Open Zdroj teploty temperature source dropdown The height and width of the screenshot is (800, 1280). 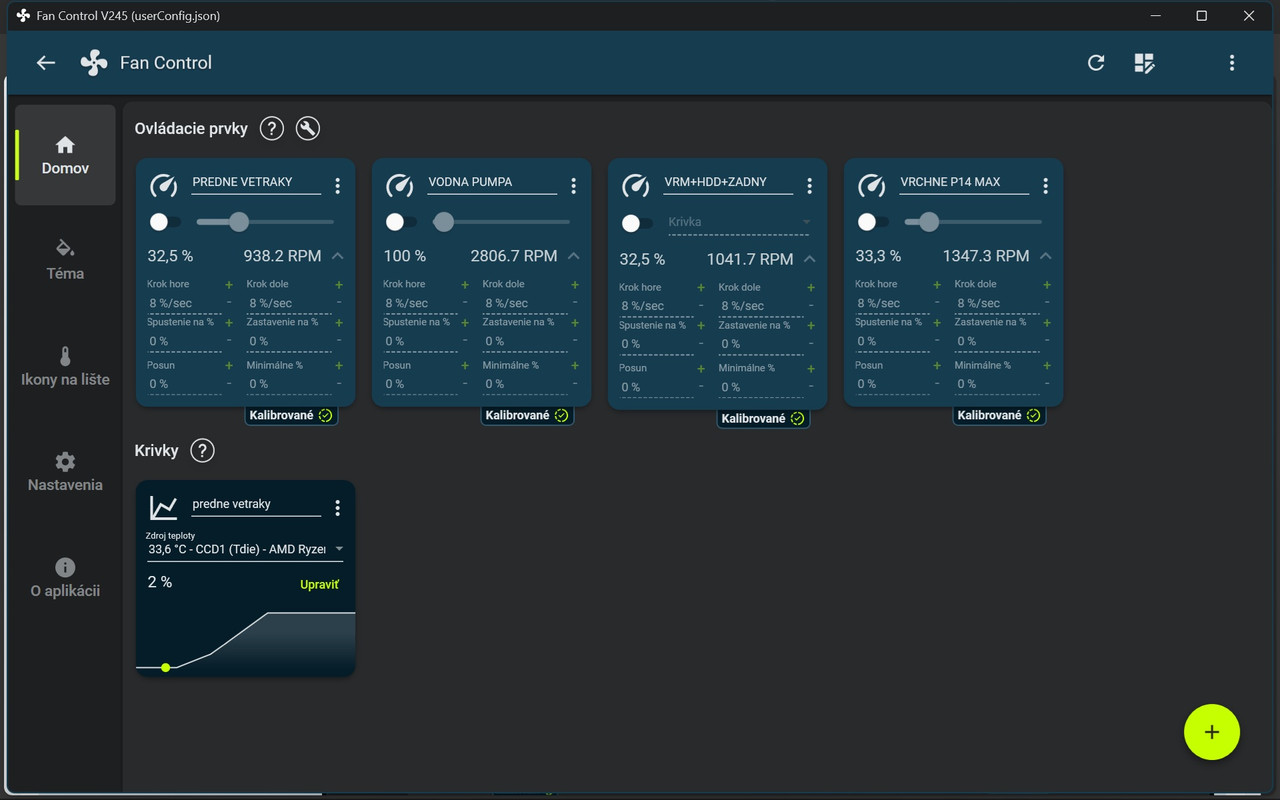click(246, 549)
